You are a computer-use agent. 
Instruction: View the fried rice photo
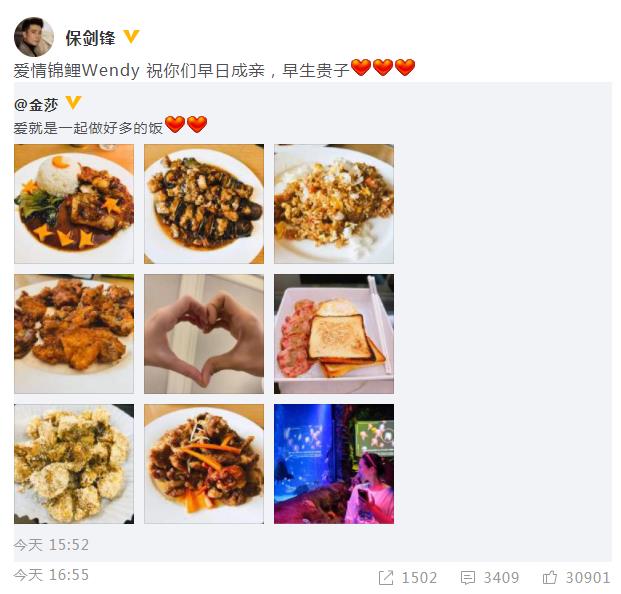pos(334,204)
